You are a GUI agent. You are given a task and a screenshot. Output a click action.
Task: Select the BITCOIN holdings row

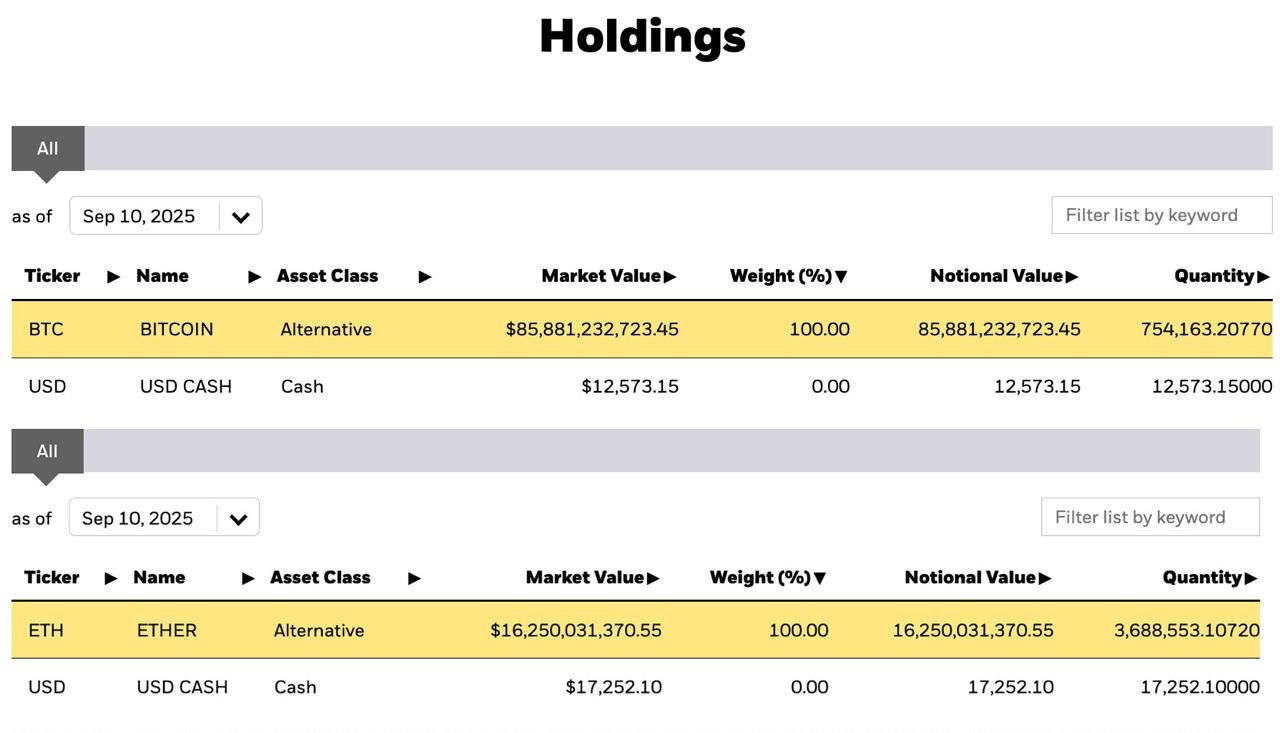point(642,329)
